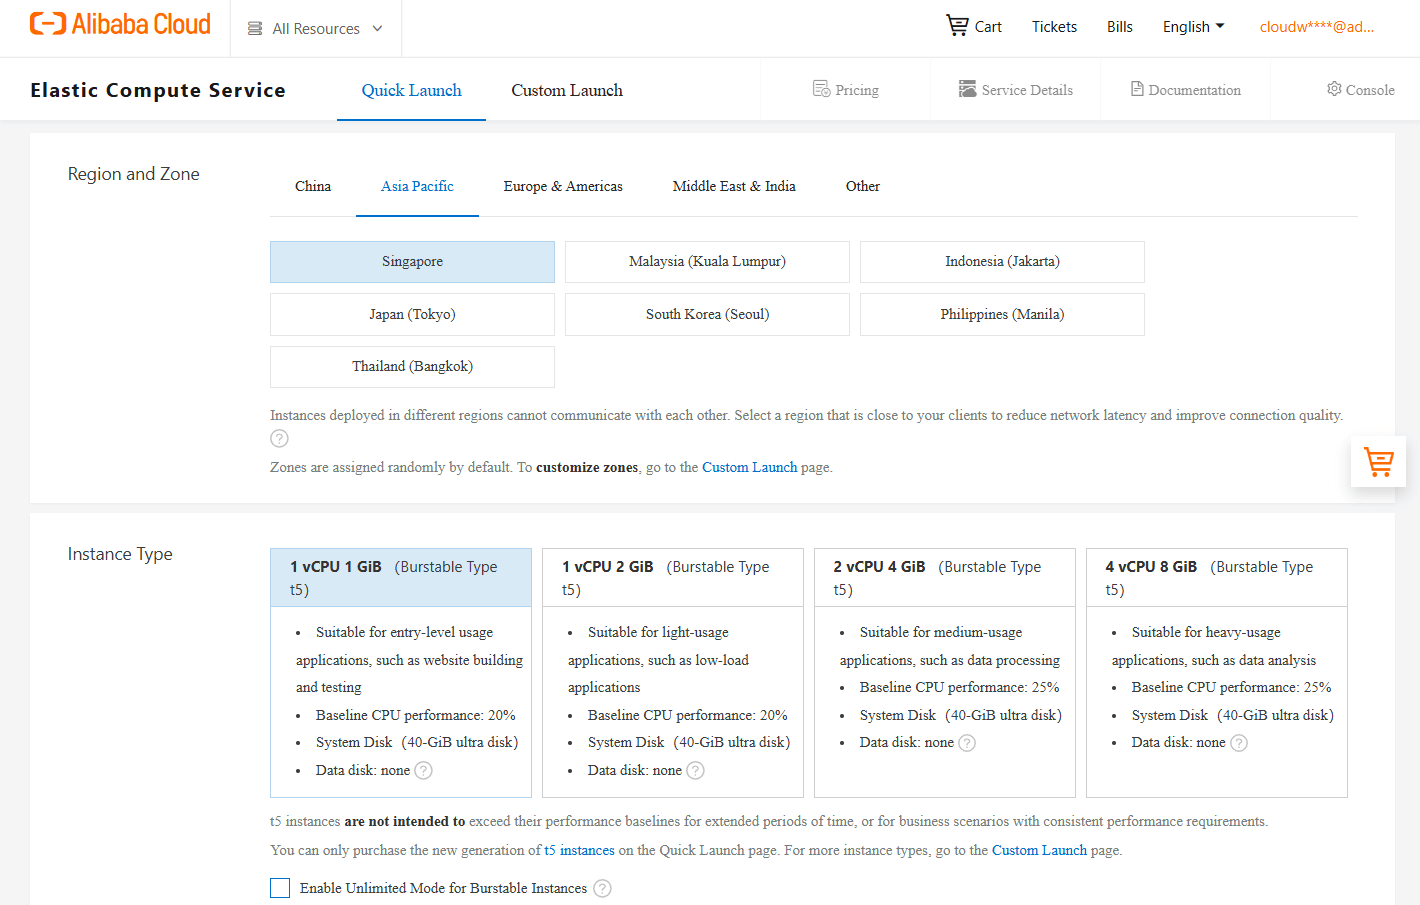
Task: Open the Console gear link
Action: (x=1360, y=89)
